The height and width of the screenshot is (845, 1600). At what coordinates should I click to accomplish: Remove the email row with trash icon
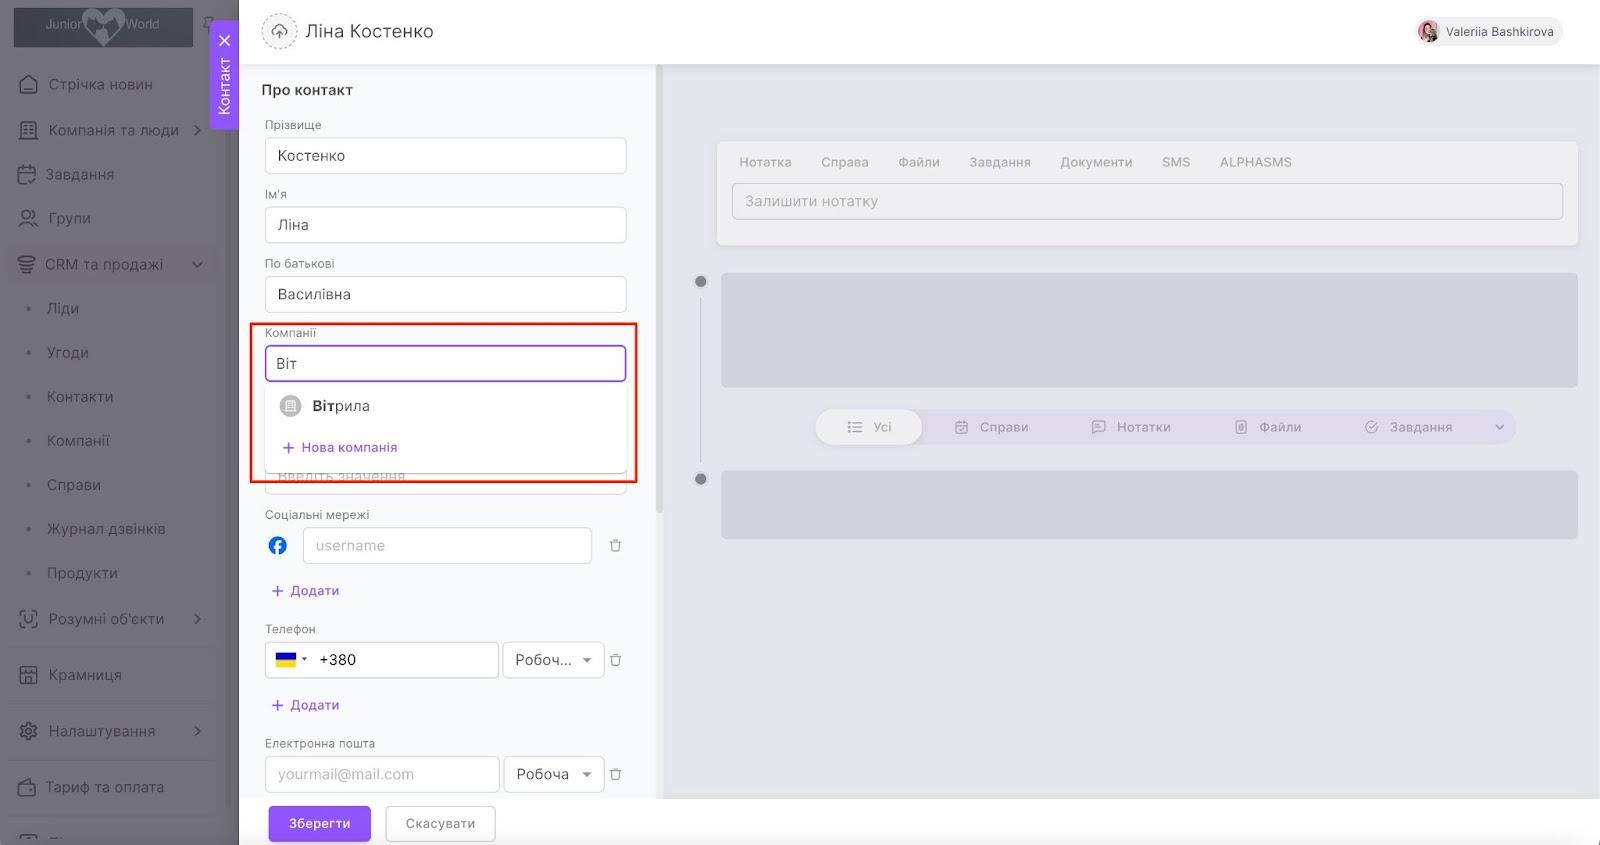[615, 774]
